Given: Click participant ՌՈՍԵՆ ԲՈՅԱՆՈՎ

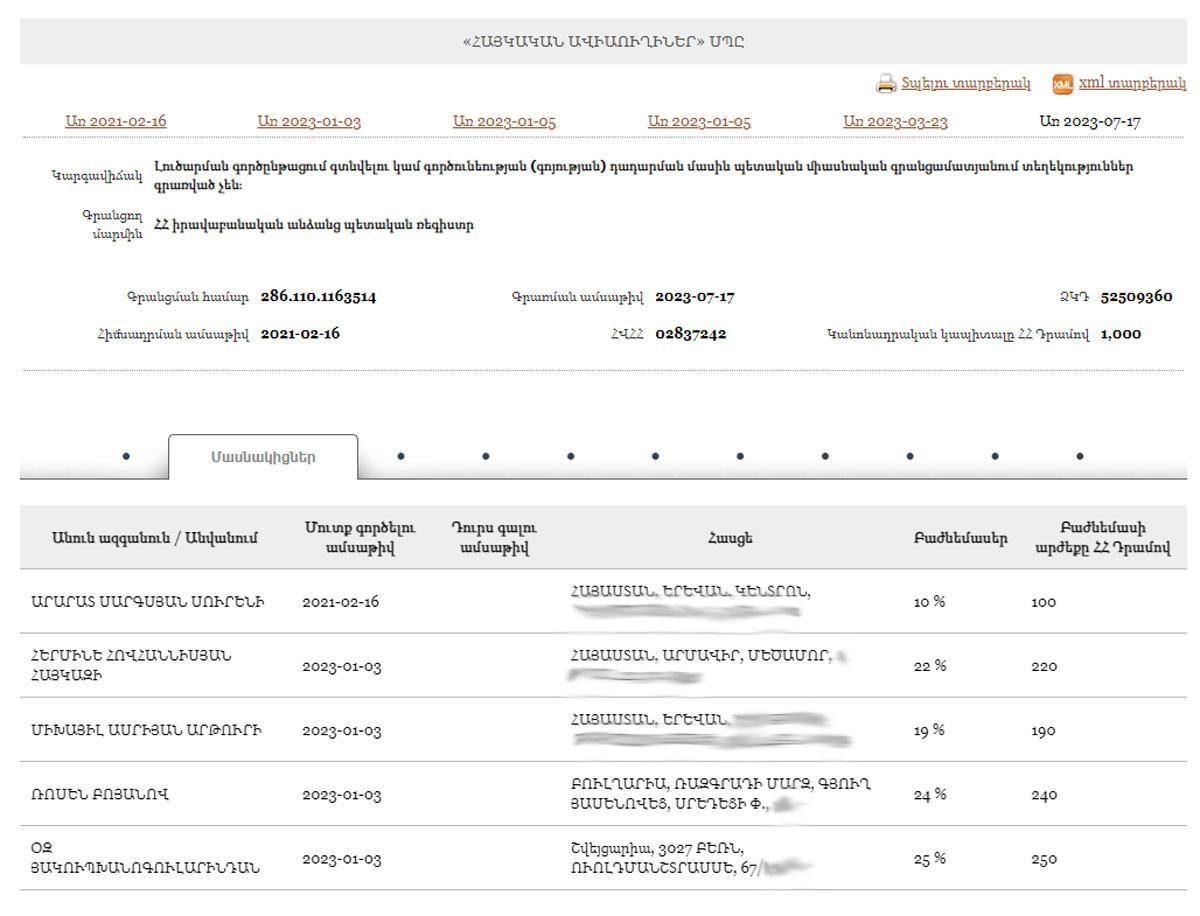Looking at the screenshot, I should [100, 795].
